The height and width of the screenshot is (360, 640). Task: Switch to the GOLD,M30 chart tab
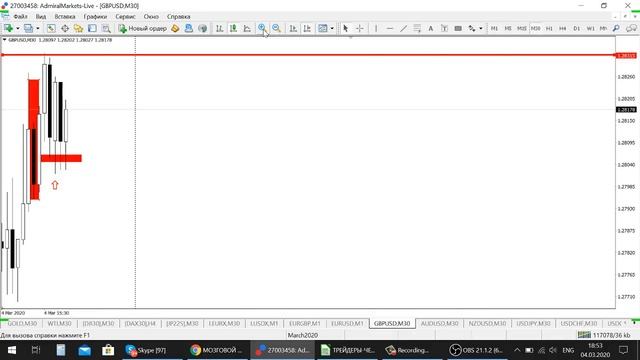click(x=22, y=323)
